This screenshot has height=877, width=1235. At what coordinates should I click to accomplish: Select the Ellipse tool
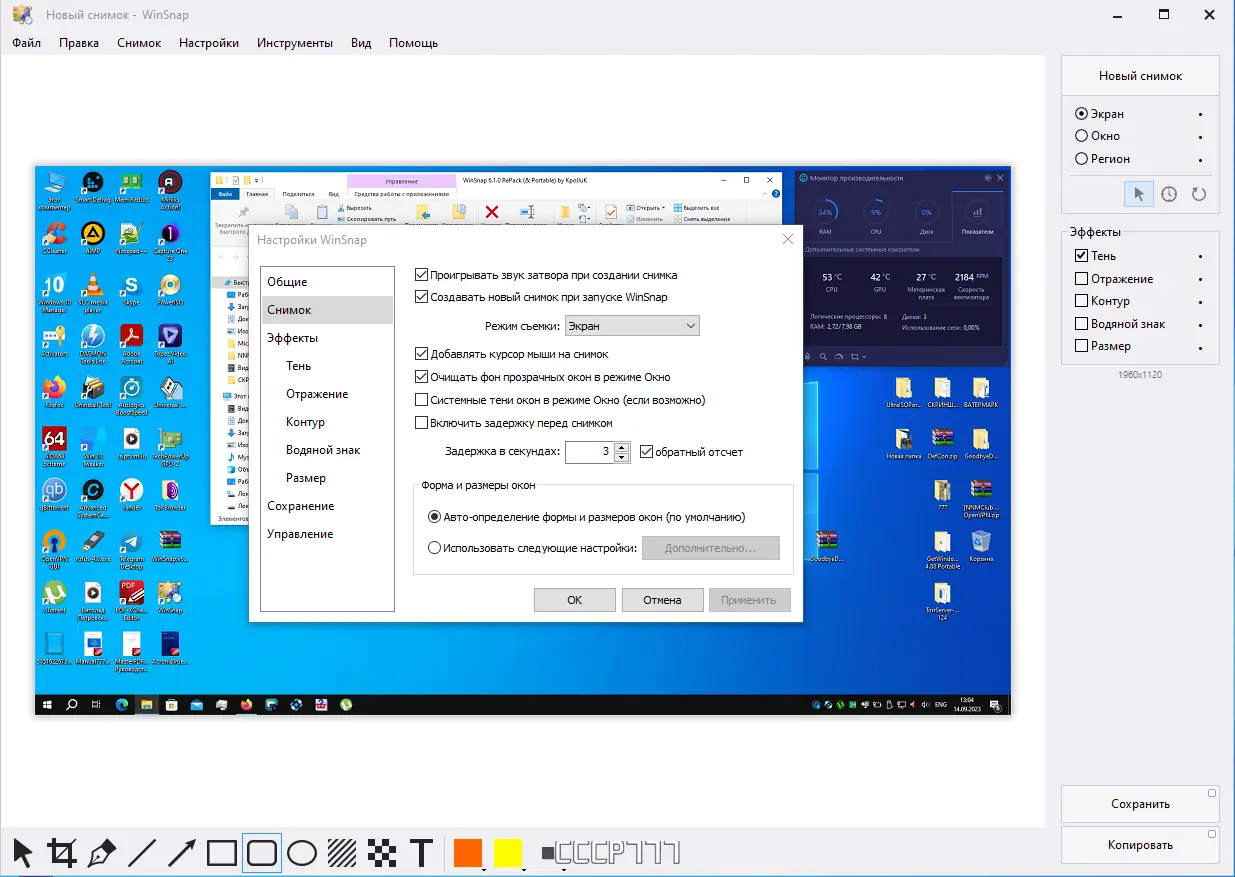point(302,853)
